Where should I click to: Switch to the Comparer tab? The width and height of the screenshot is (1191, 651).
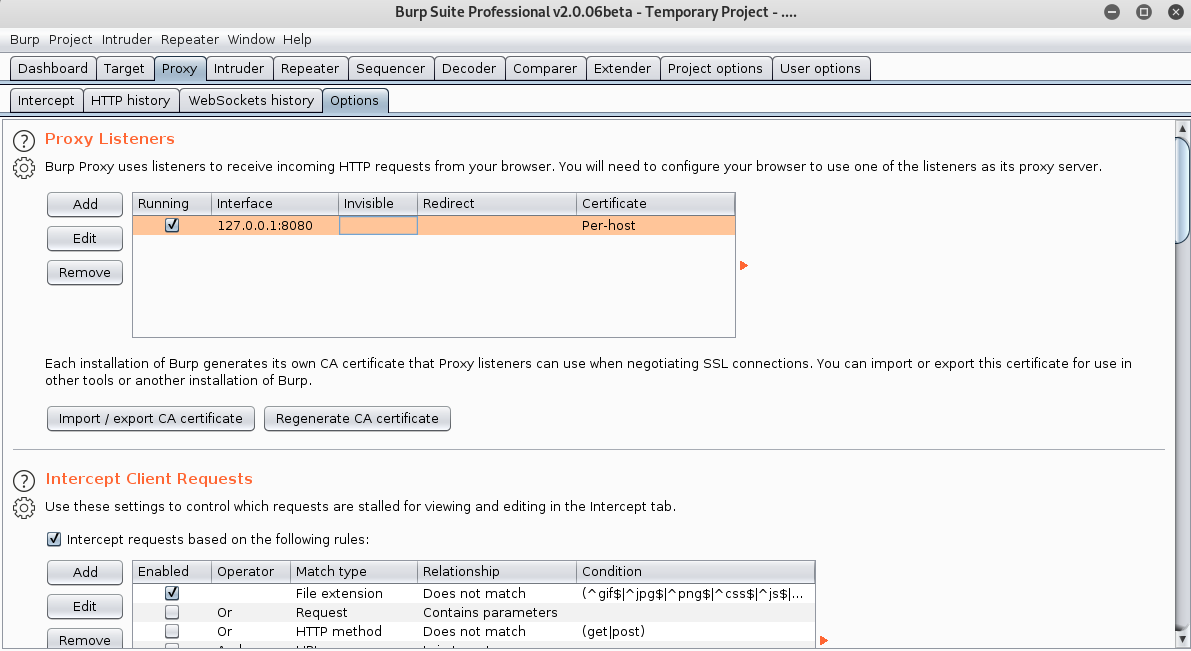tap(545, 68)
